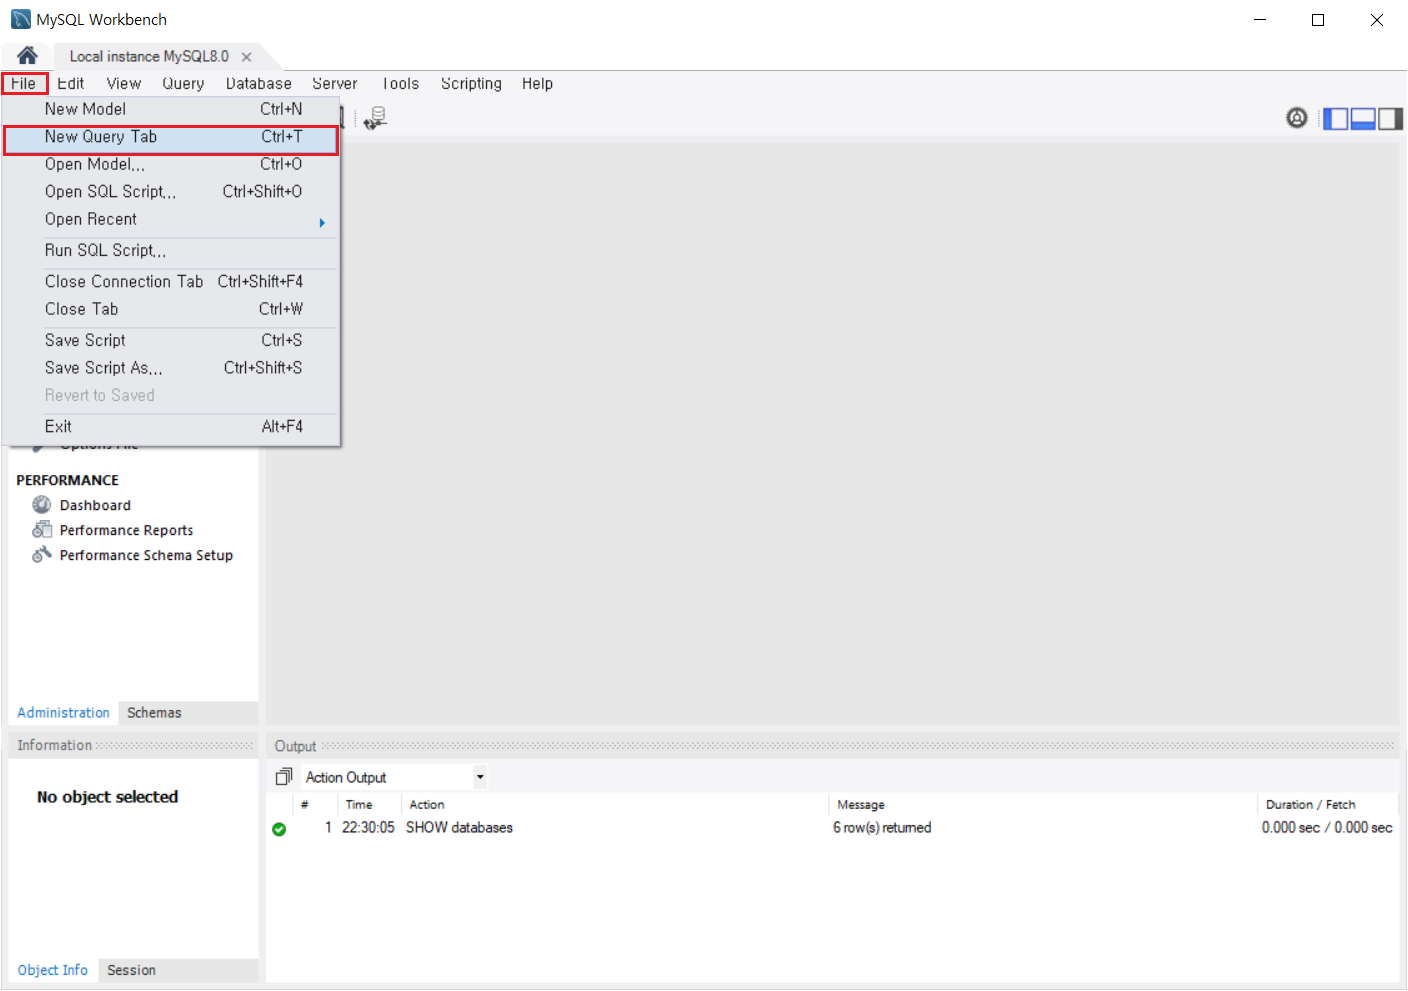Open the Scripting menu
Viewport: 1408px width, 991px height.
pos(471,84)
